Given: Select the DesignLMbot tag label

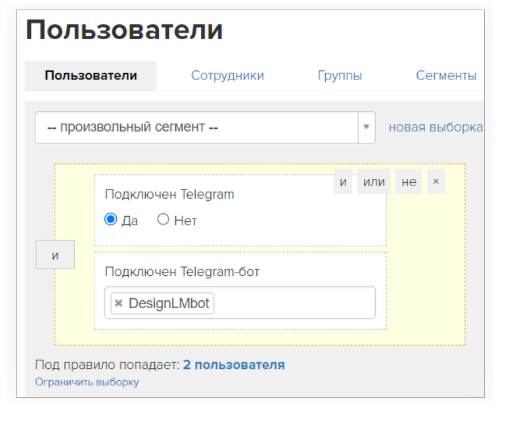Looking at the screenshot, I should click(169, 303).
